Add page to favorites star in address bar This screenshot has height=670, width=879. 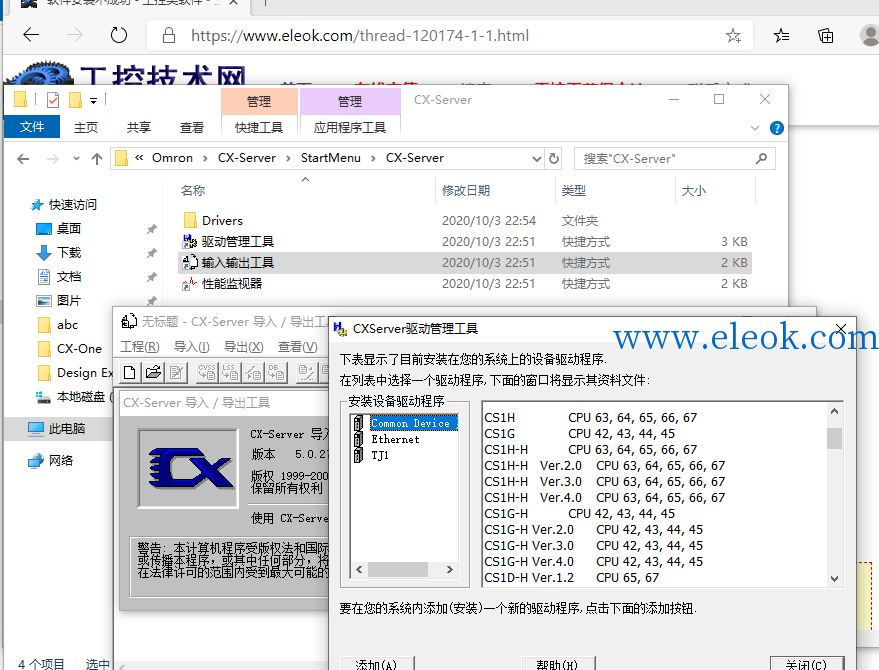click(733, 36)
